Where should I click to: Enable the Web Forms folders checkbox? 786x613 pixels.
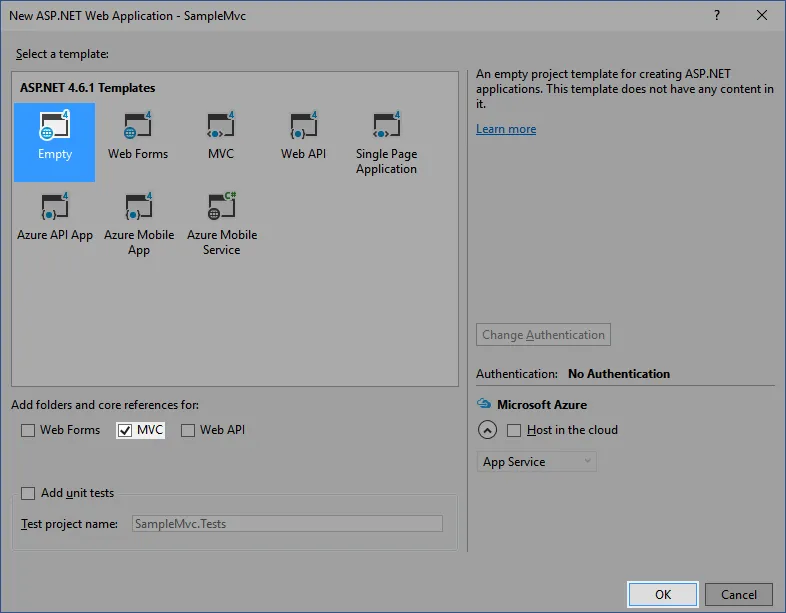28,430
